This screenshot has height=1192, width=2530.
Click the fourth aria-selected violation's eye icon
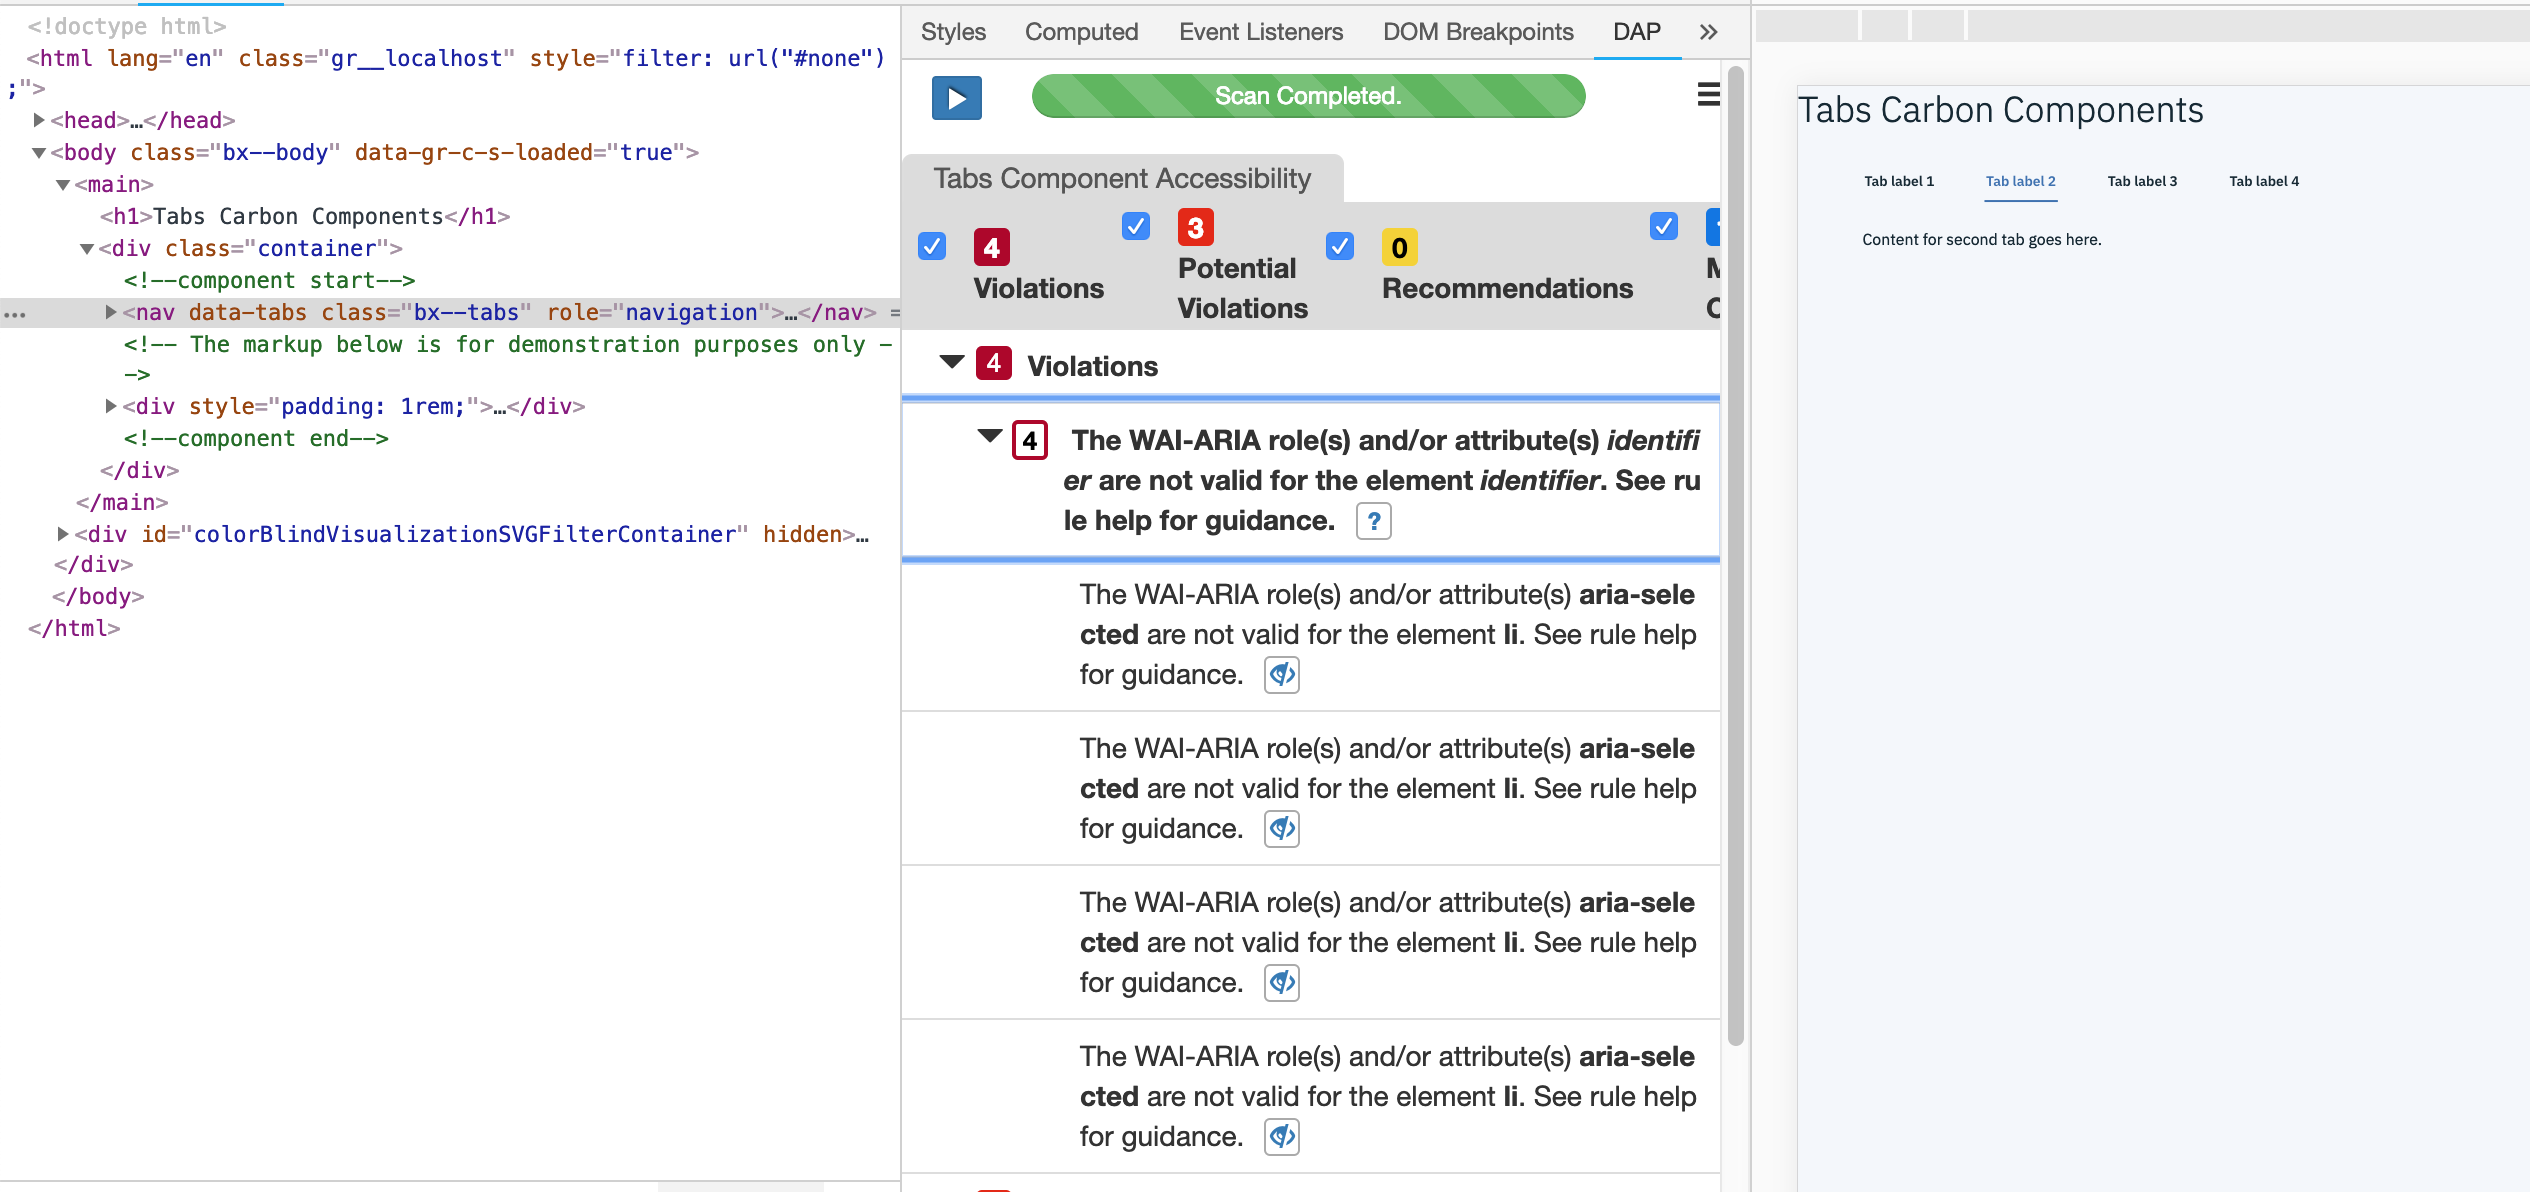(1281, 1137)
